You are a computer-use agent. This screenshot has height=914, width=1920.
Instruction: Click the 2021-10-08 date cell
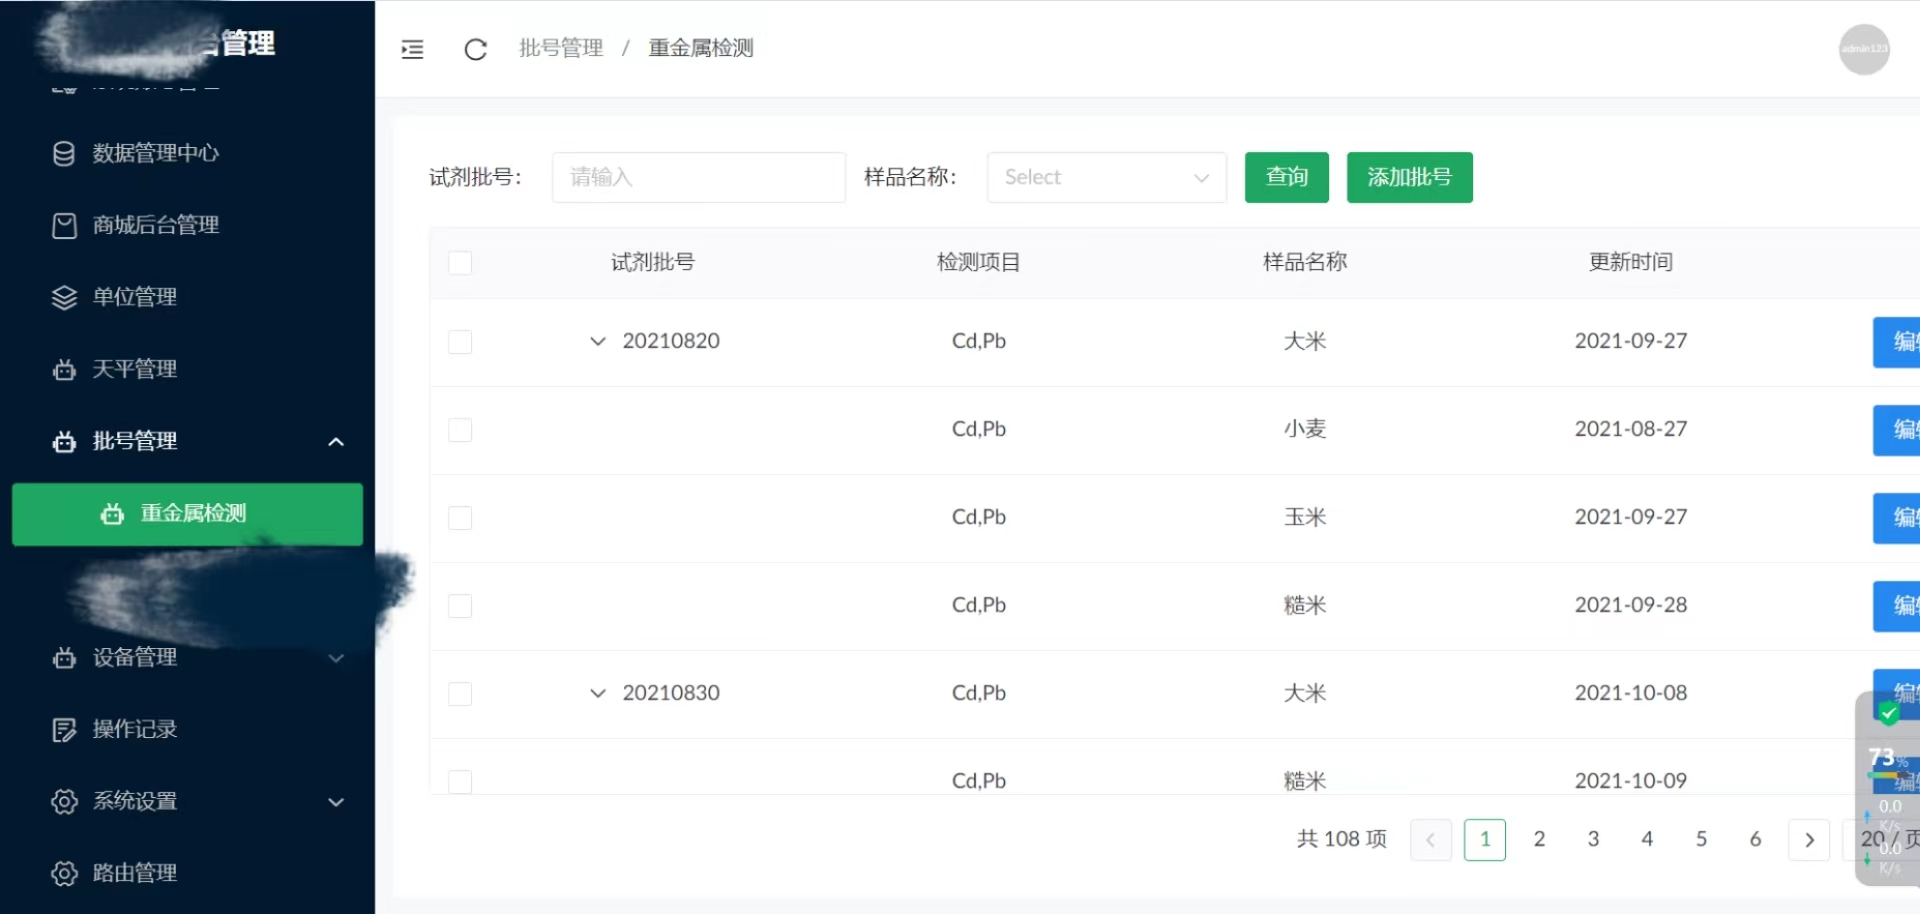tap(1631, 693)
